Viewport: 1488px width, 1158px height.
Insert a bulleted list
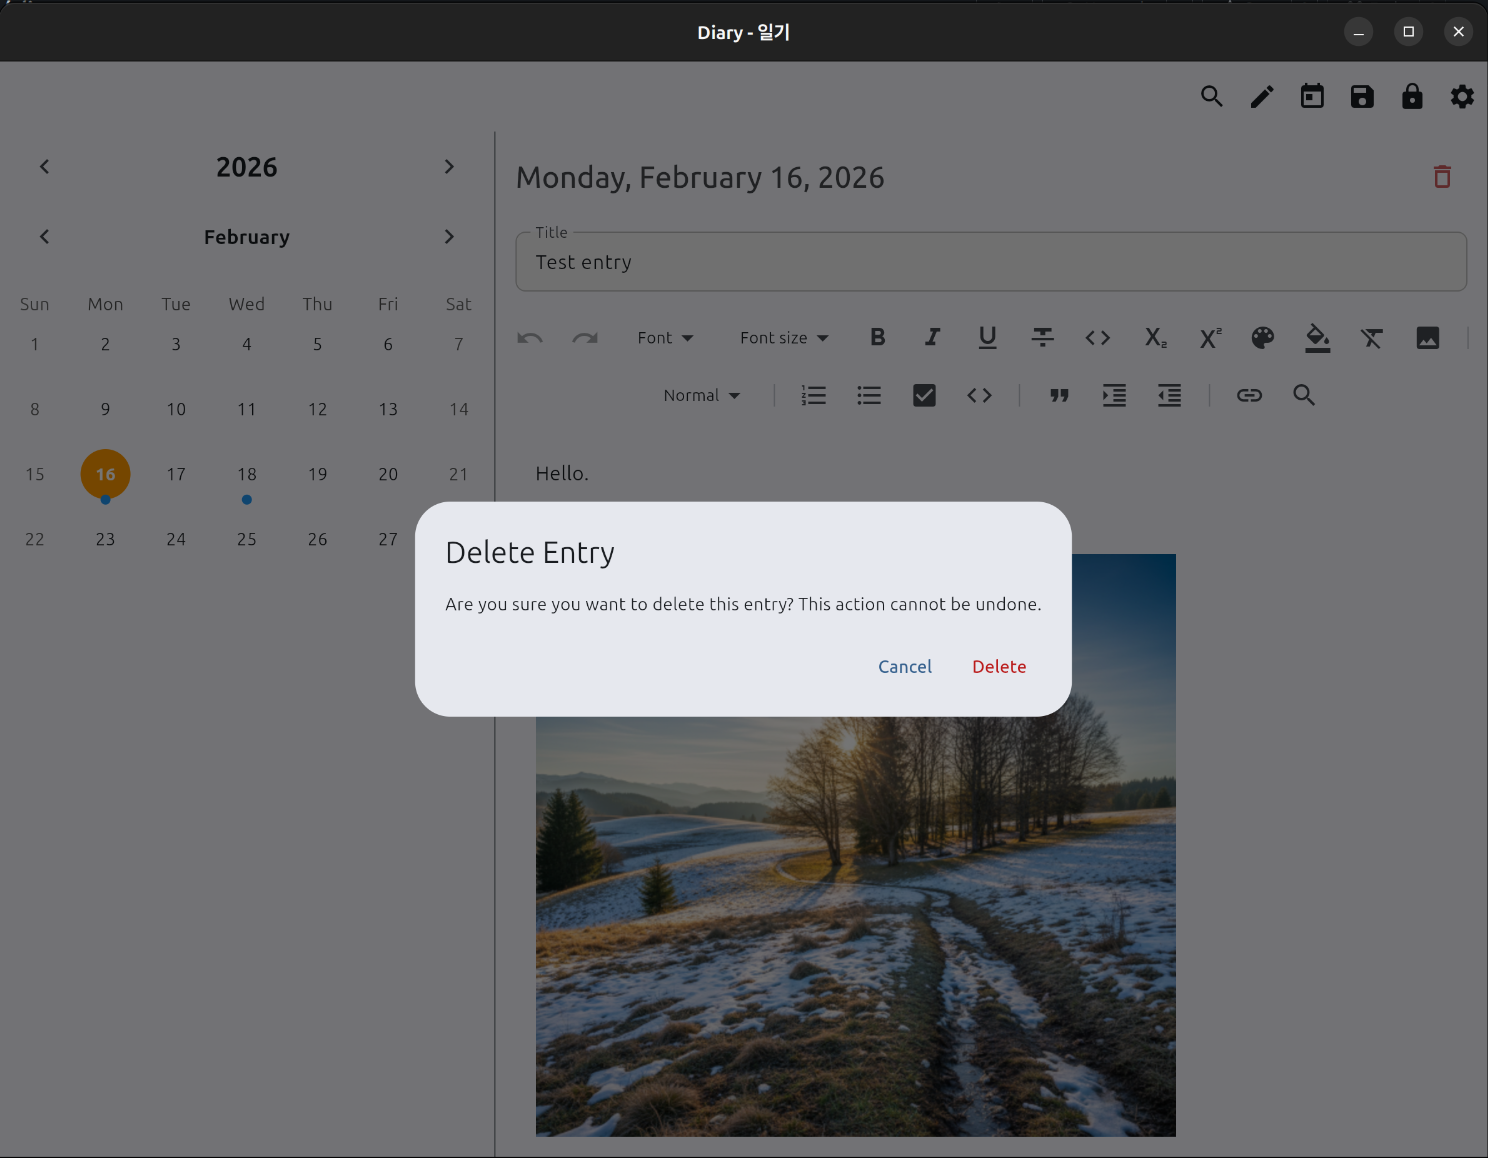click(x=869, y=396)
